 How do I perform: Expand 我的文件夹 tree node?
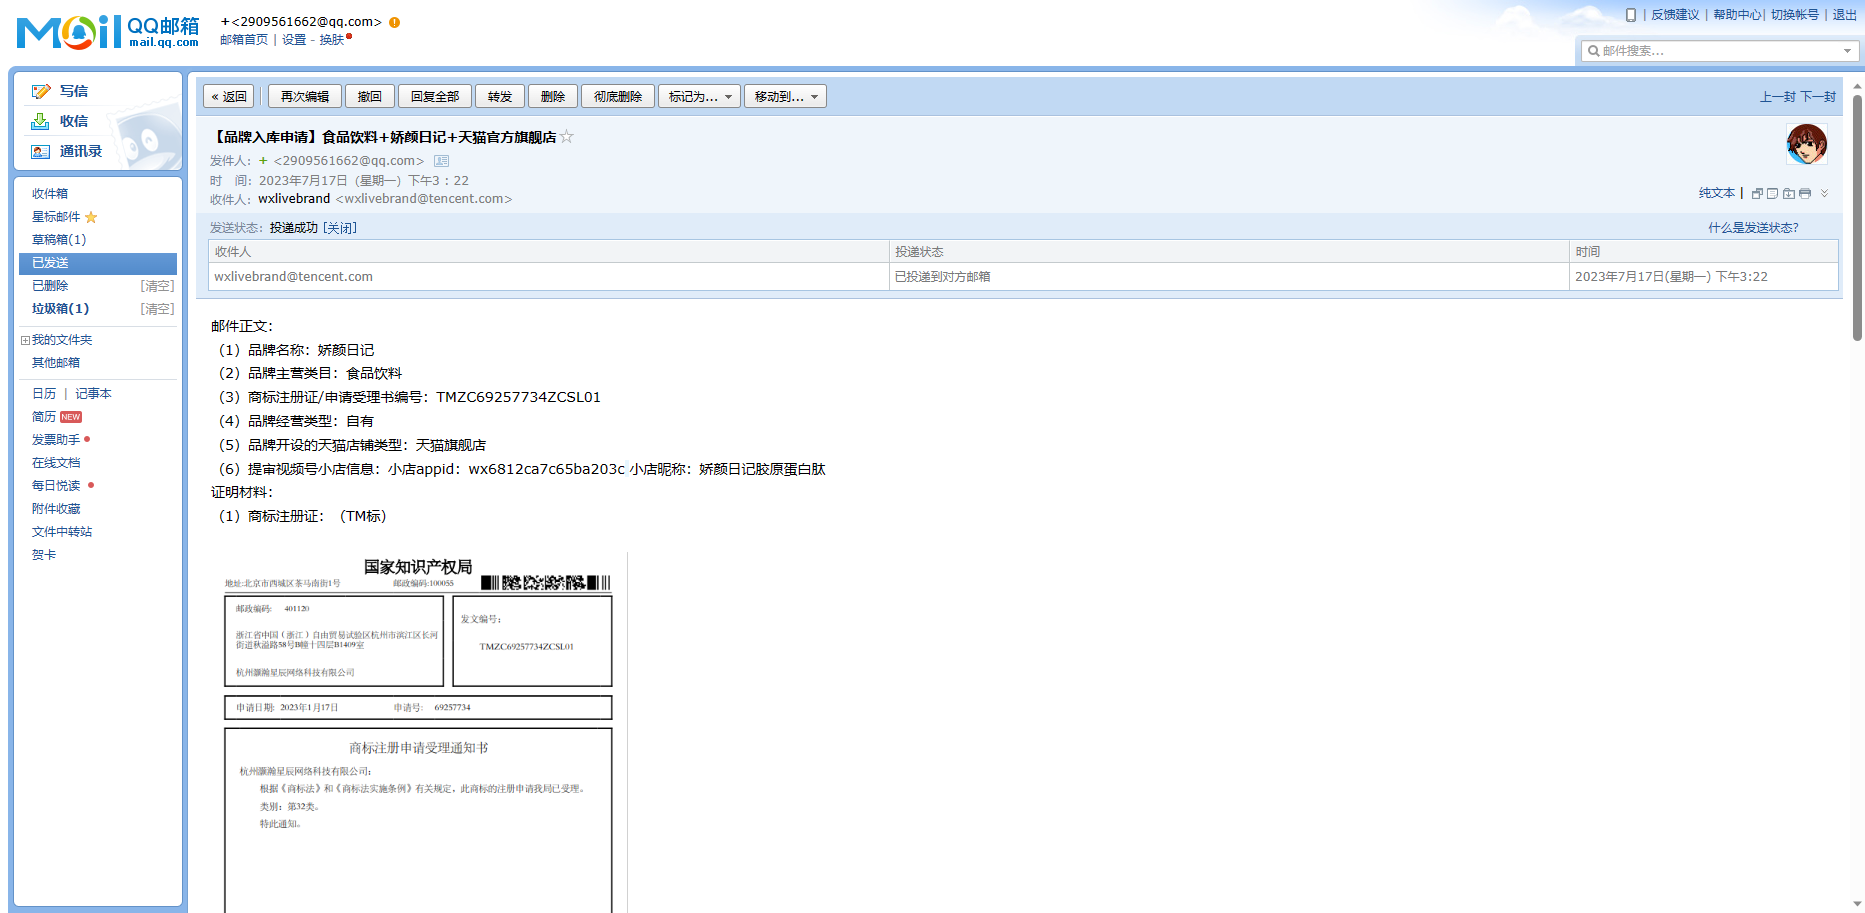pyautogui.click(x=25, y=341)
